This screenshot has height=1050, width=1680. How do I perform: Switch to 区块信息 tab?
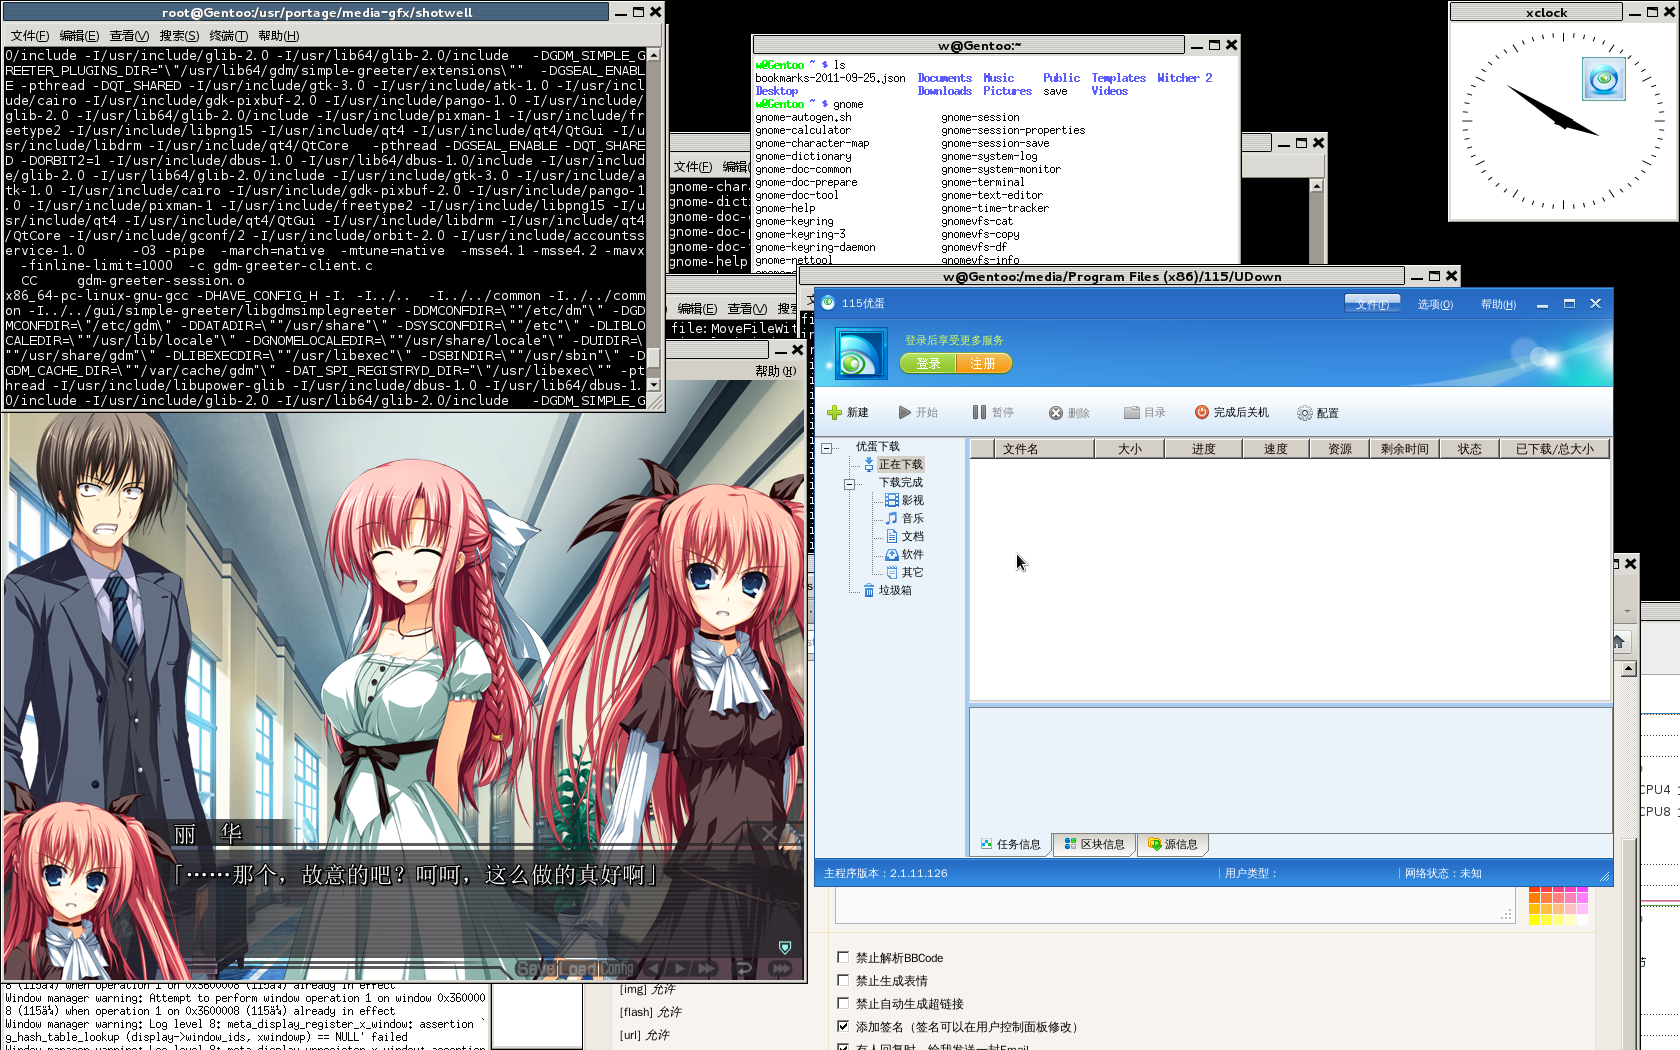click(x=1095, y=844)
